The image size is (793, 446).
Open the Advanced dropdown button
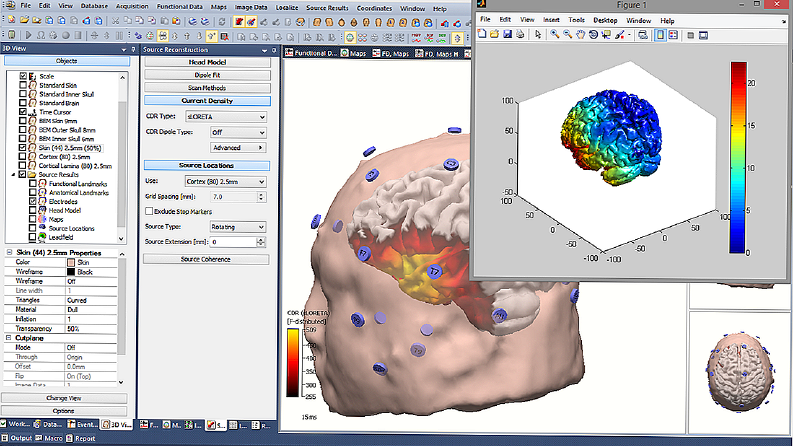pyautogui.click(x=238, y=148)
